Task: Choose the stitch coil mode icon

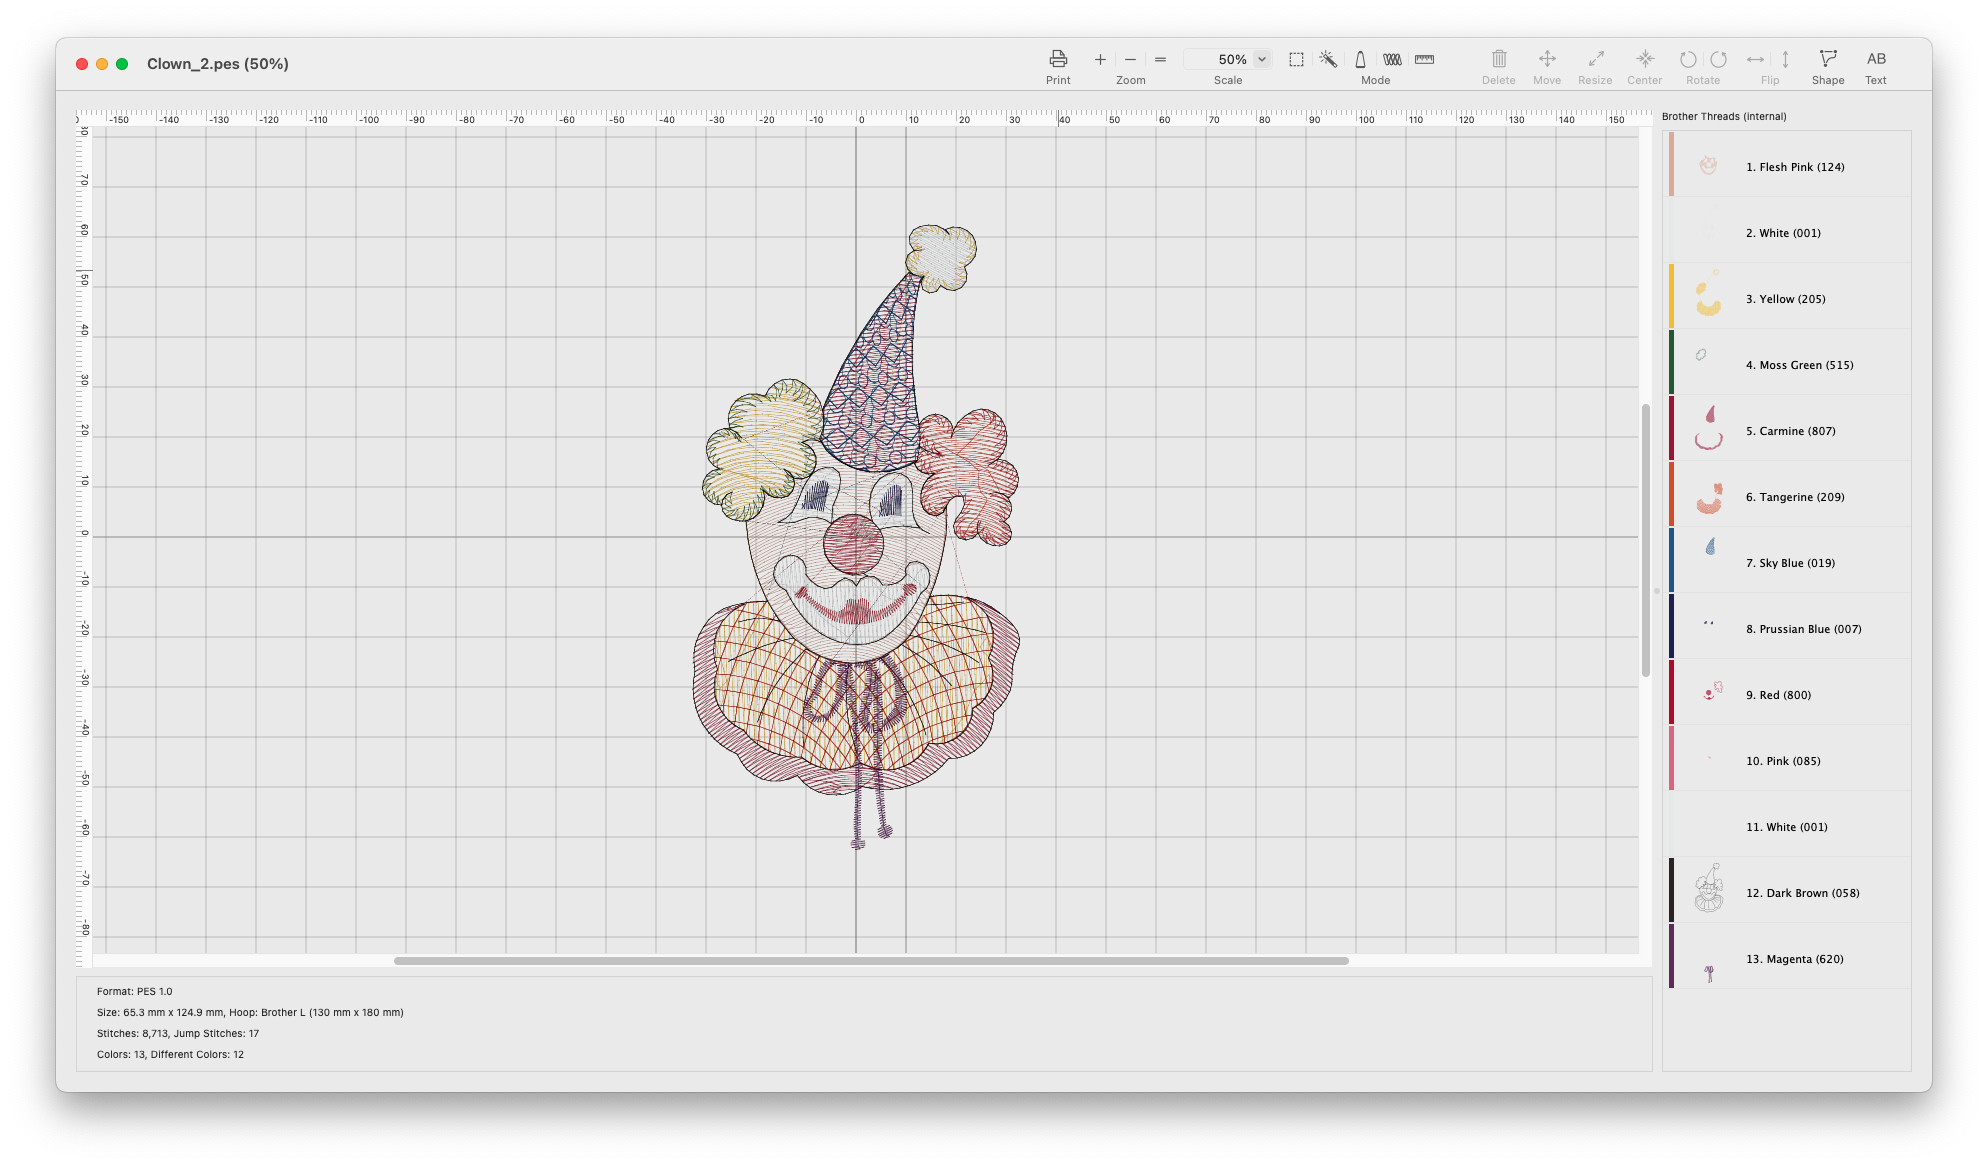Action: coord(1392,60)
